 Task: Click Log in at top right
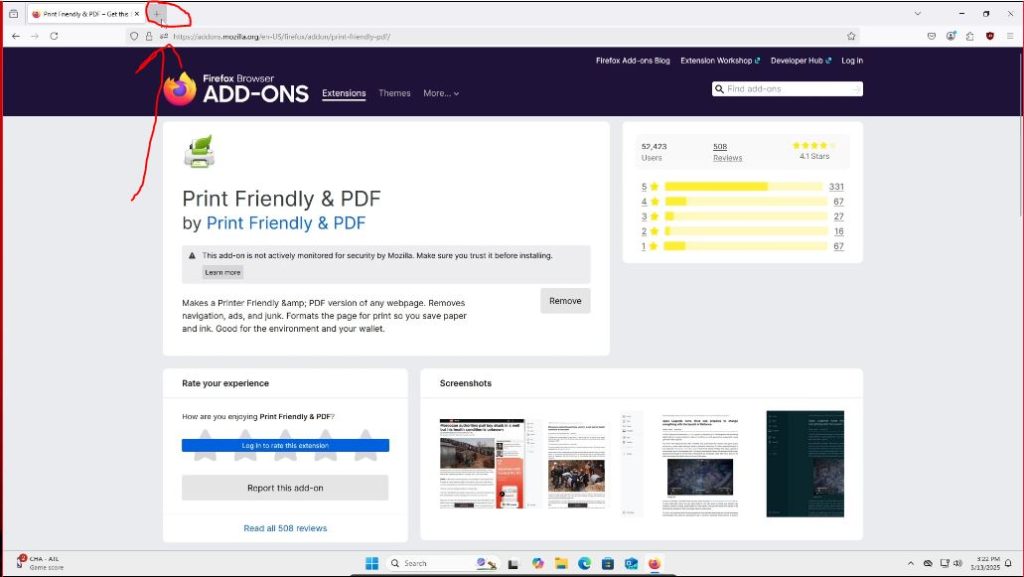(x=852, y=61)
